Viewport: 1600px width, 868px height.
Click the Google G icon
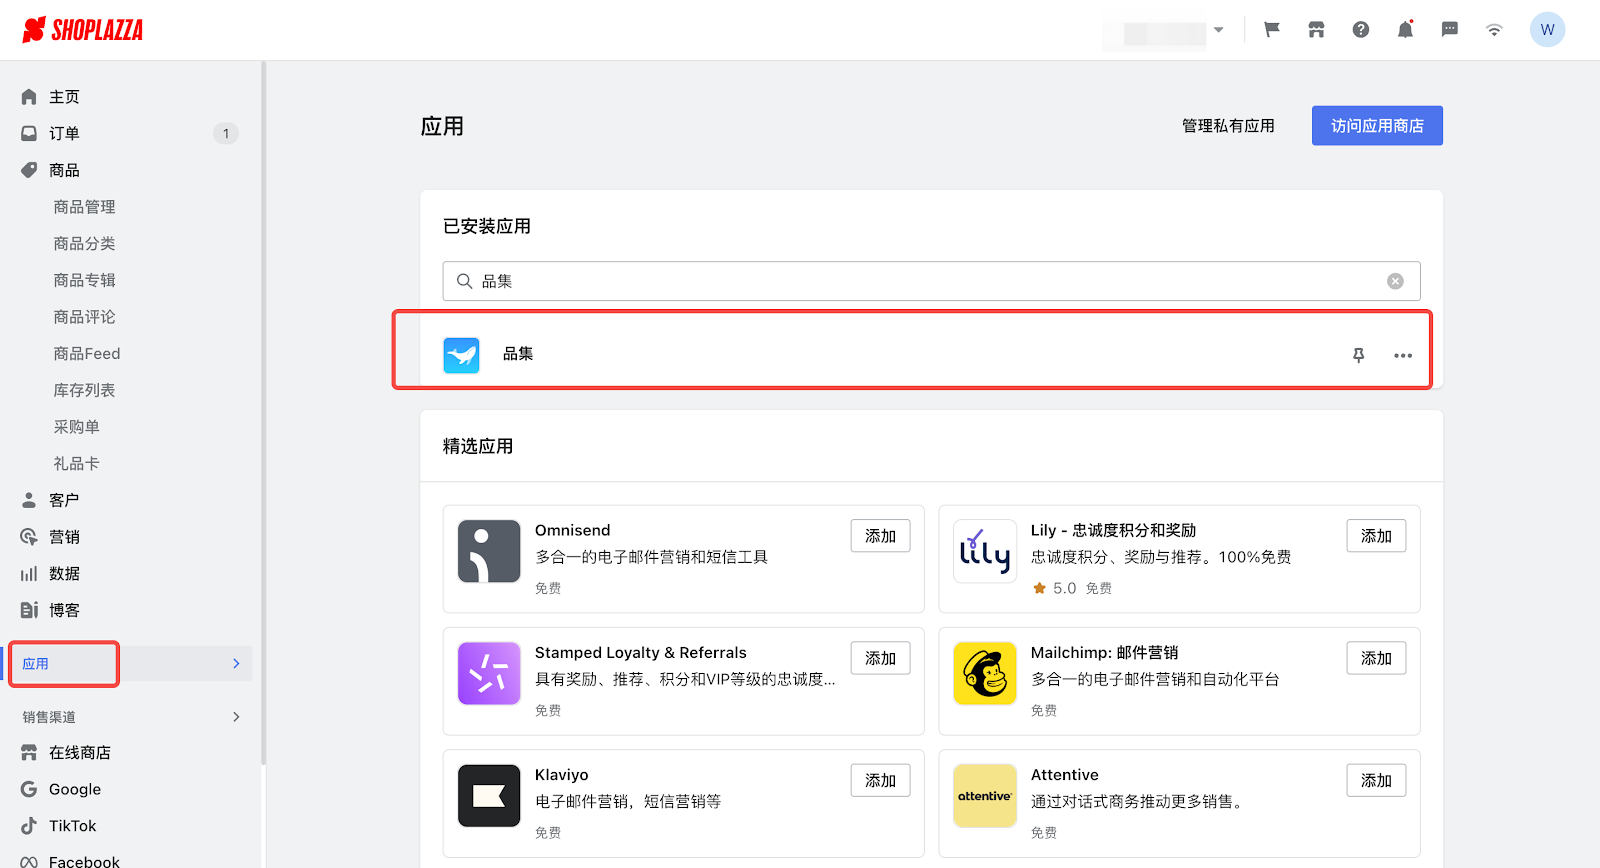[x=29, y=789]
